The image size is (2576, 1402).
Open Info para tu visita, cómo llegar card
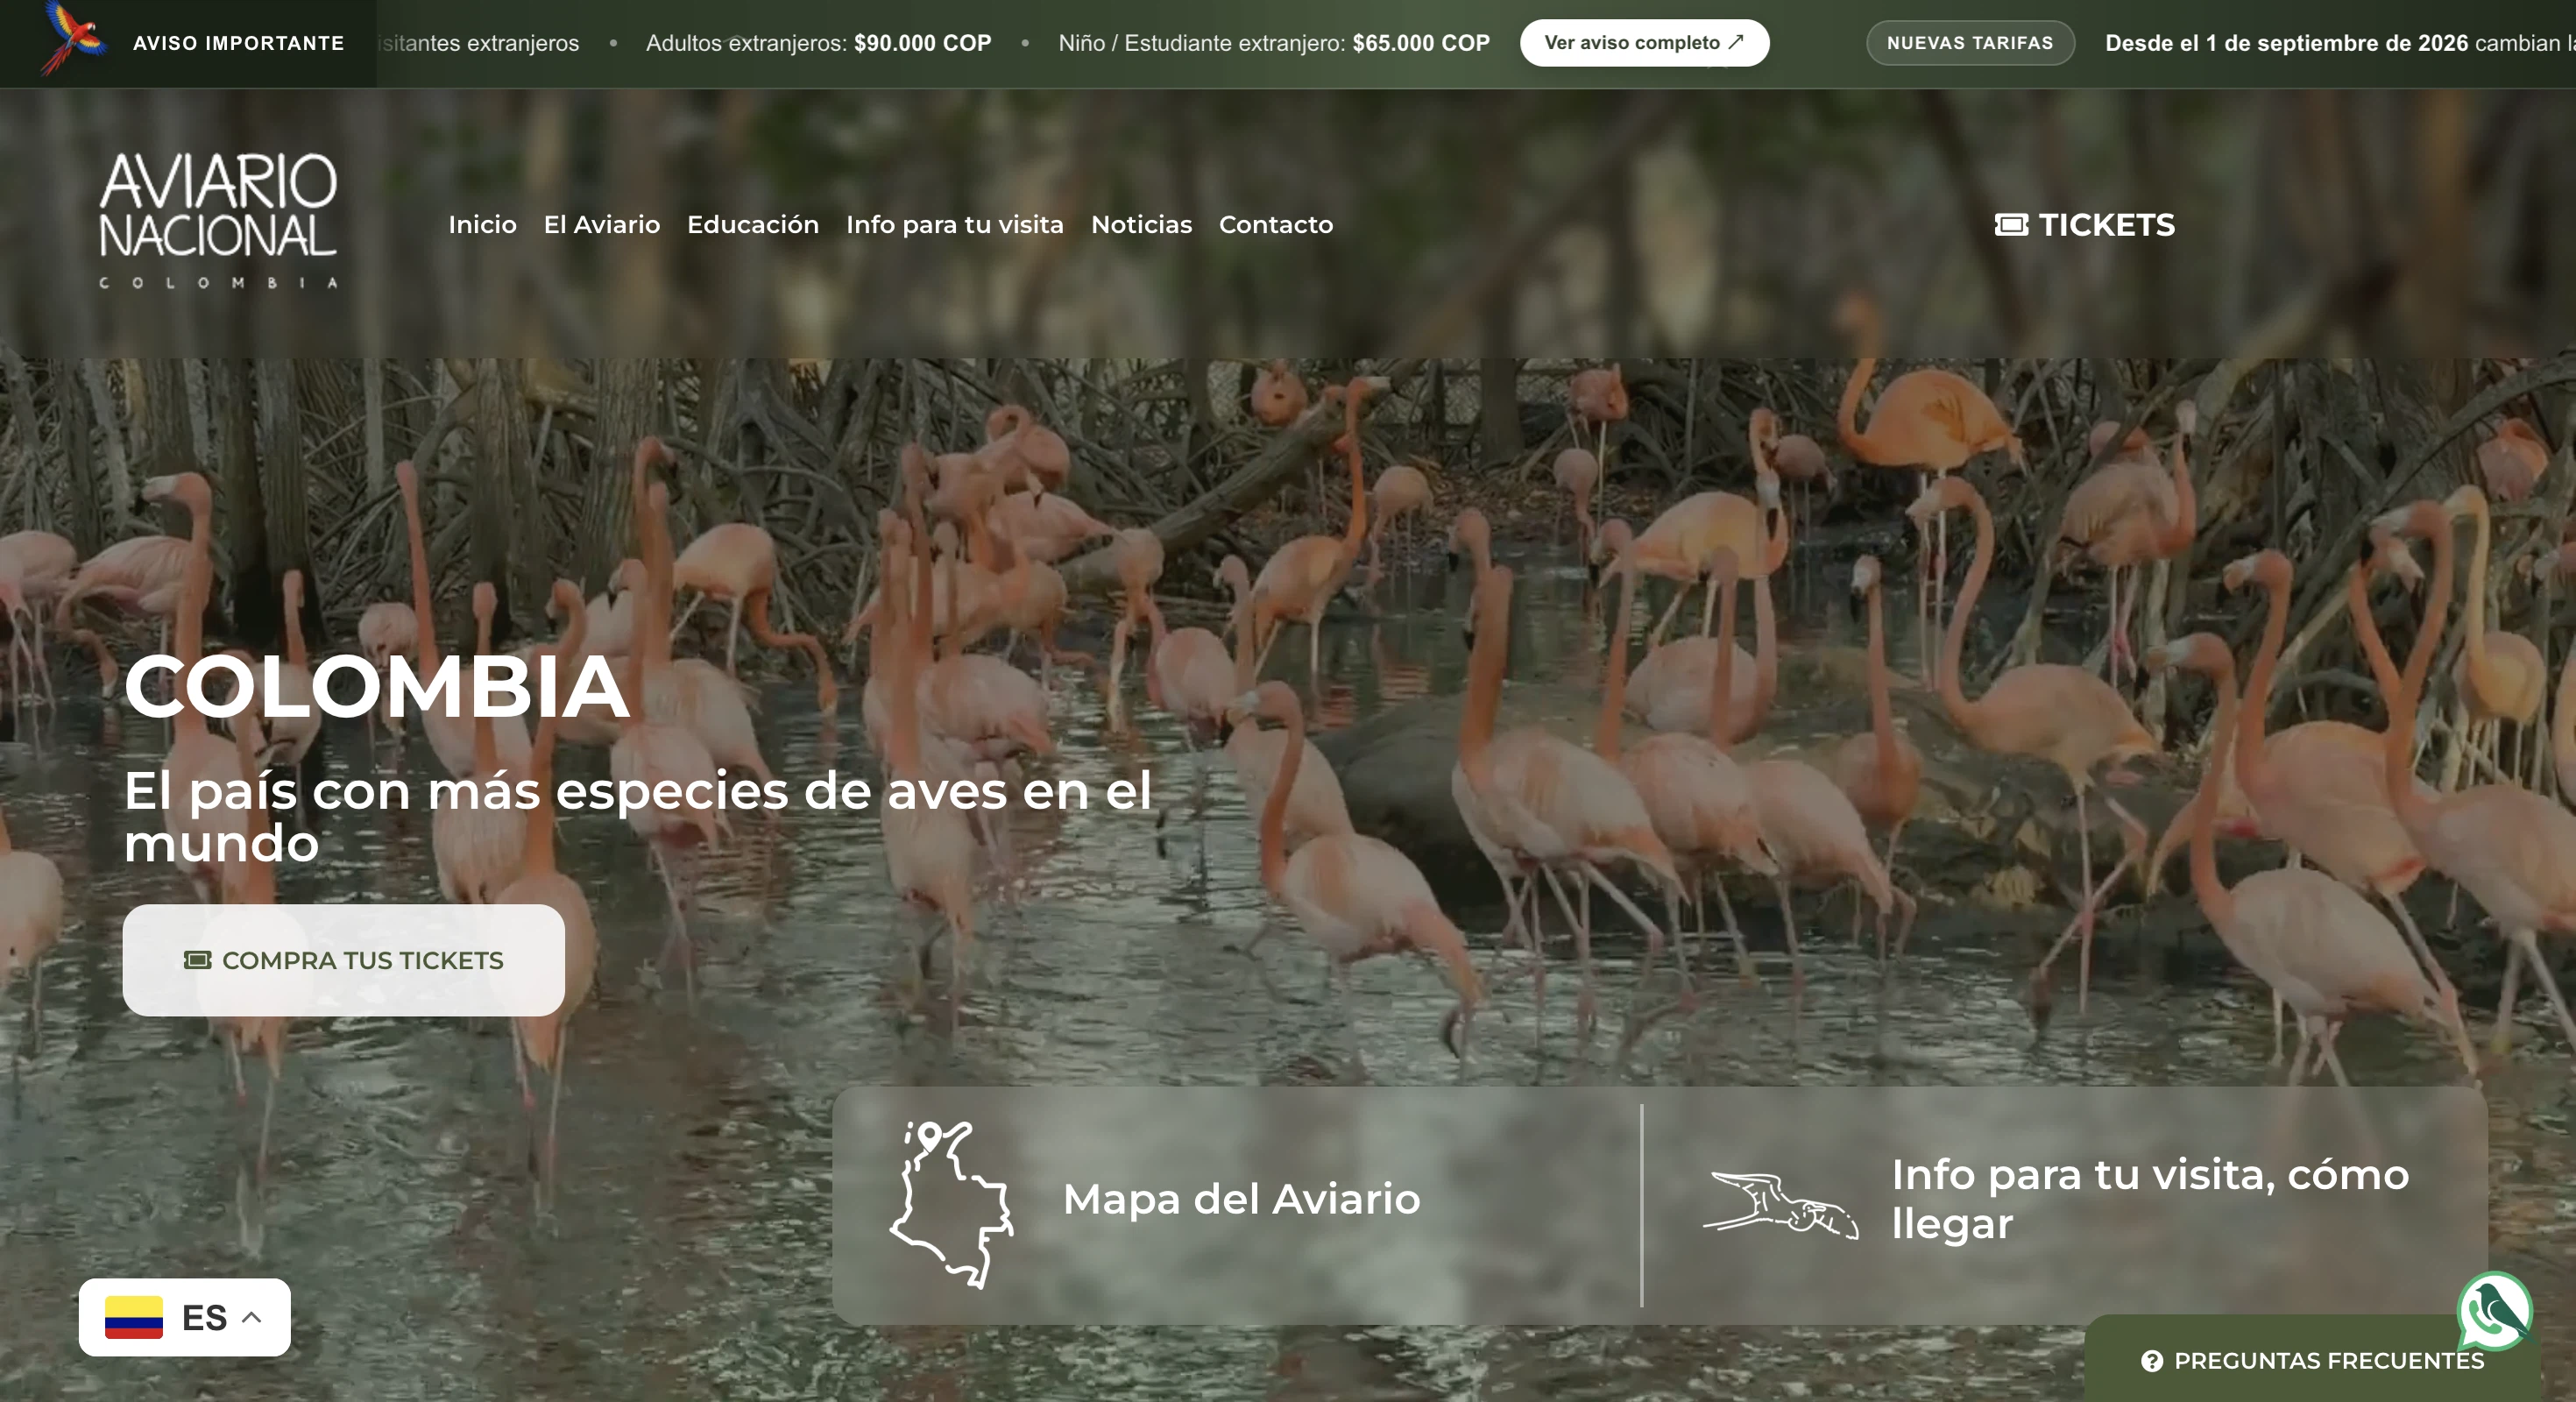tap(2065, 1206)
